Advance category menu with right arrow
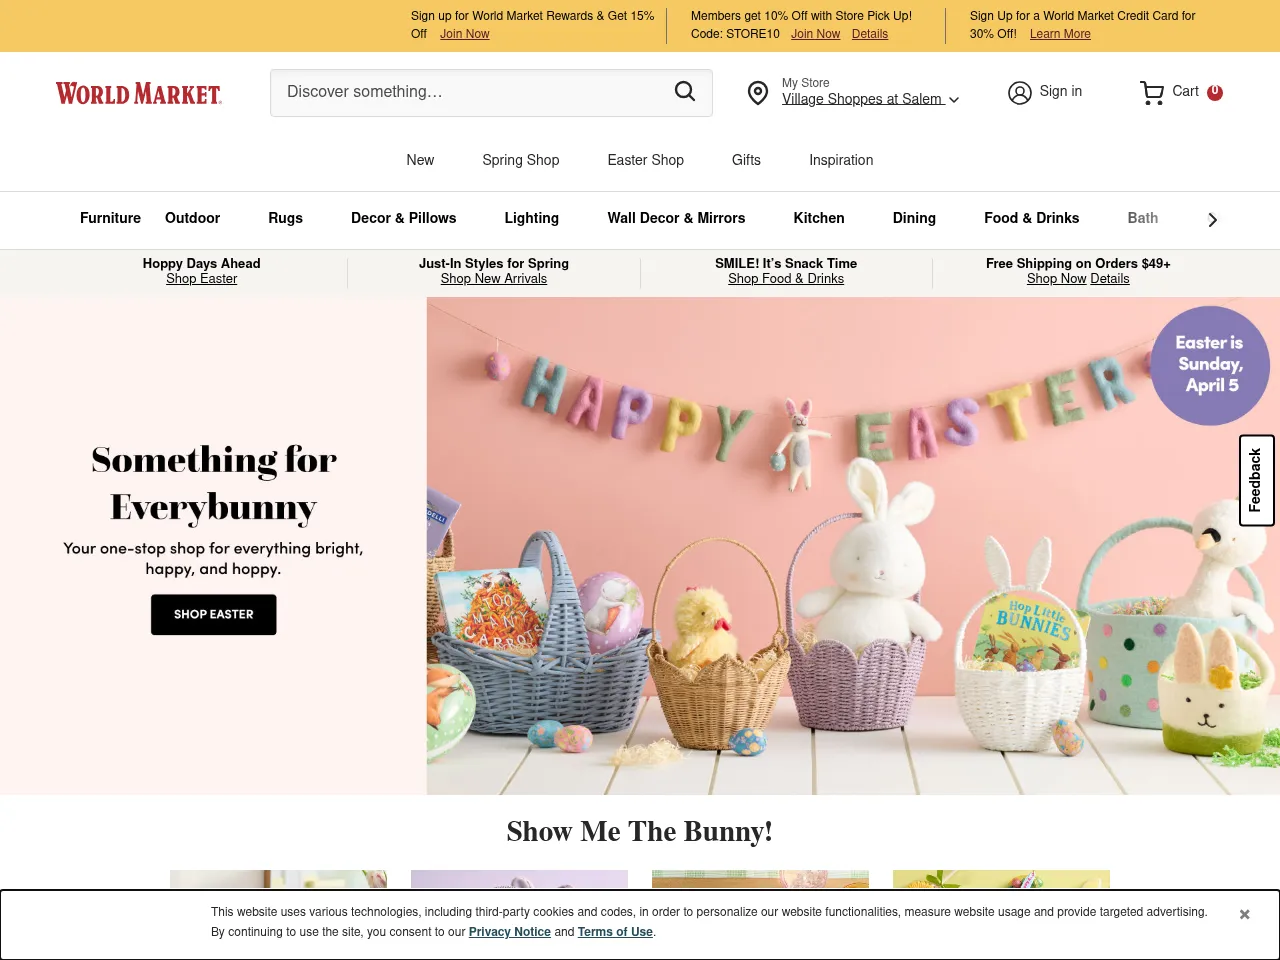 coord(1212,220)
